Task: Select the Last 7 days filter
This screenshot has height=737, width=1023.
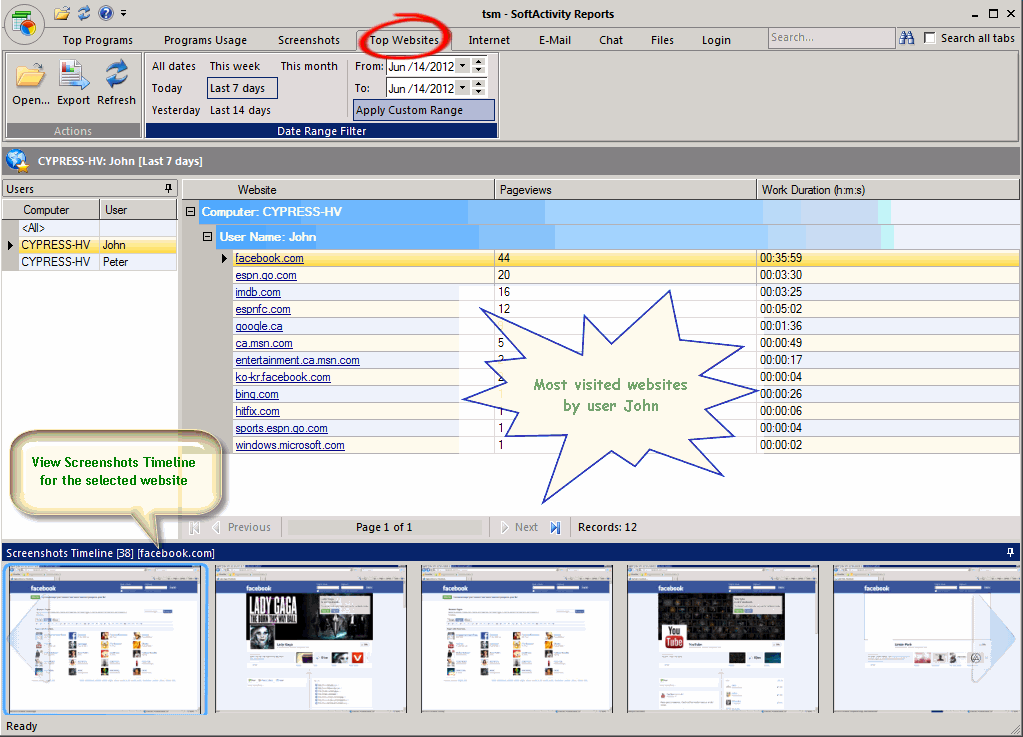Action: click(242, 88)
